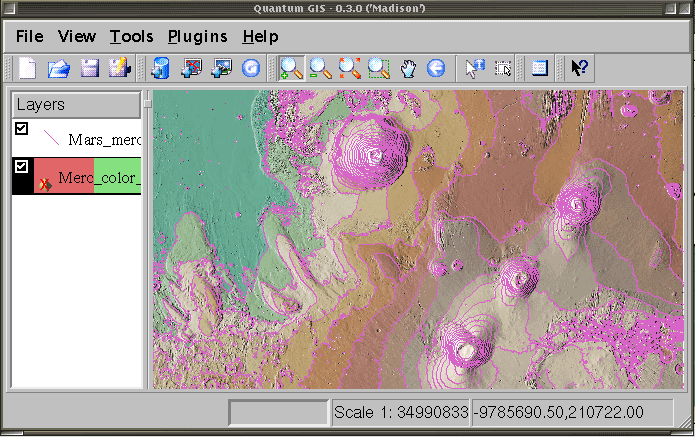Open a project with the folder icon
The image size is (695, 437).
59,68
